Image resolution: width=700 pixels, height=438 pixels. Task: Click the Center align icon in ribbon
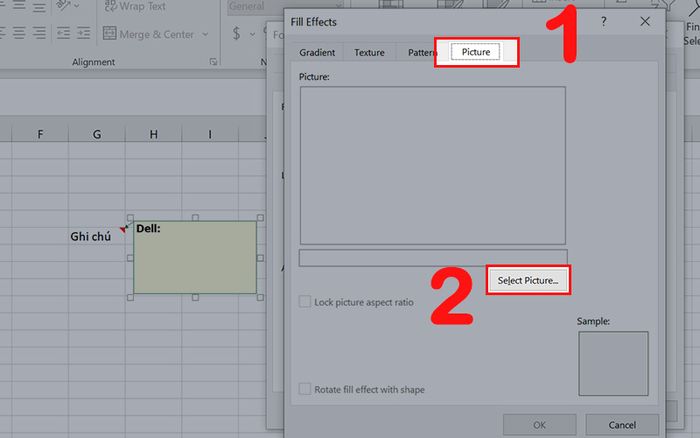click(x=19, y=33)
